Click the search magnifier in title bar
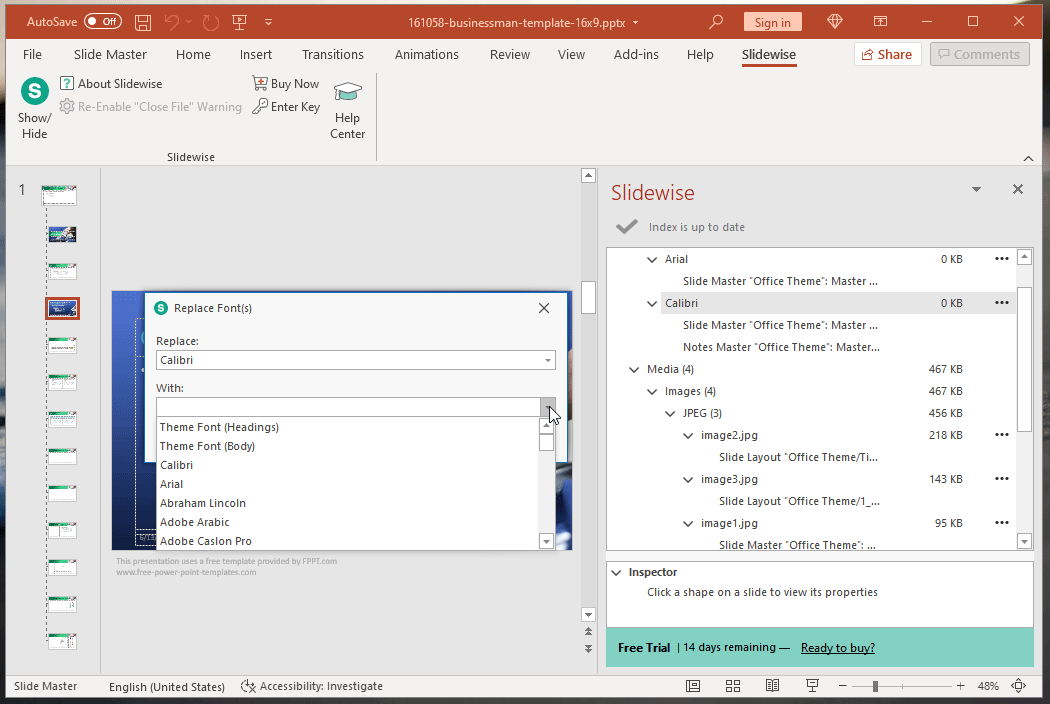This screenshot has width=1050, height=704. (716, 22)
